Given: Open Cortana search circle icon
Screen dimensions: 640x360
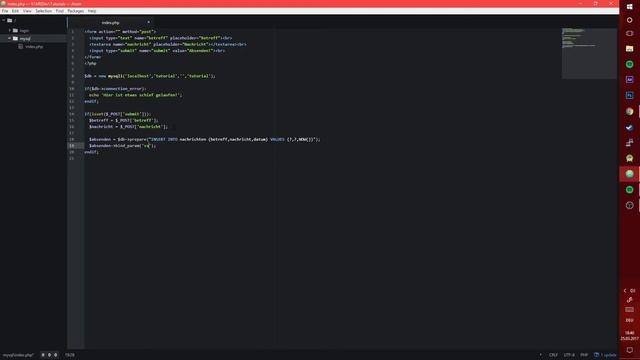Looking at the screenshot, I should [629, 20].
